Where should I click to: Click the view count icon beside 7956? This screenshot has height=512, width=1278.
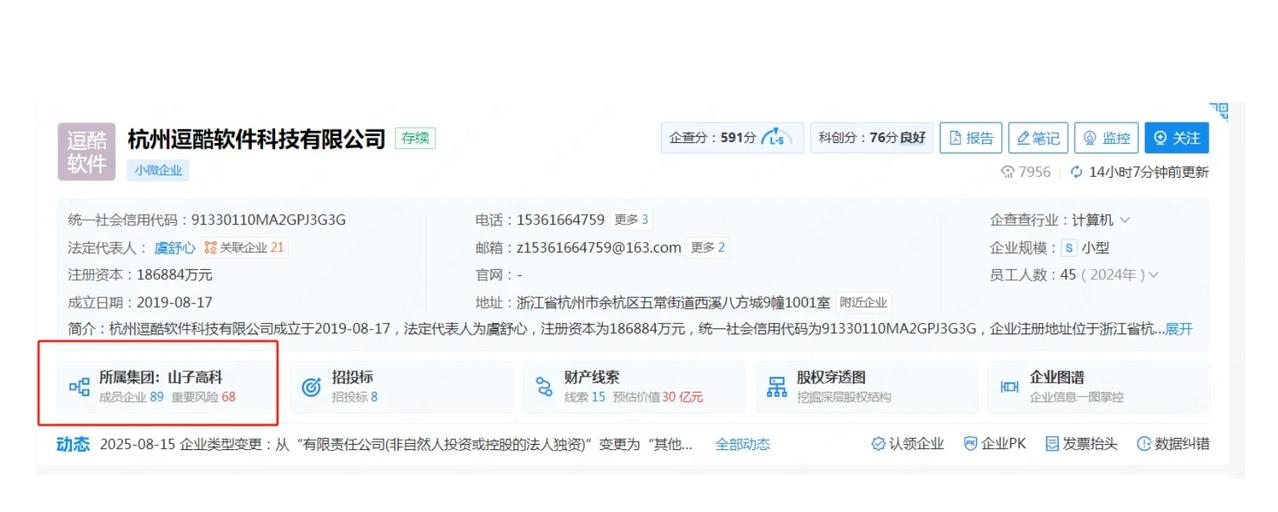point(1008,172)
